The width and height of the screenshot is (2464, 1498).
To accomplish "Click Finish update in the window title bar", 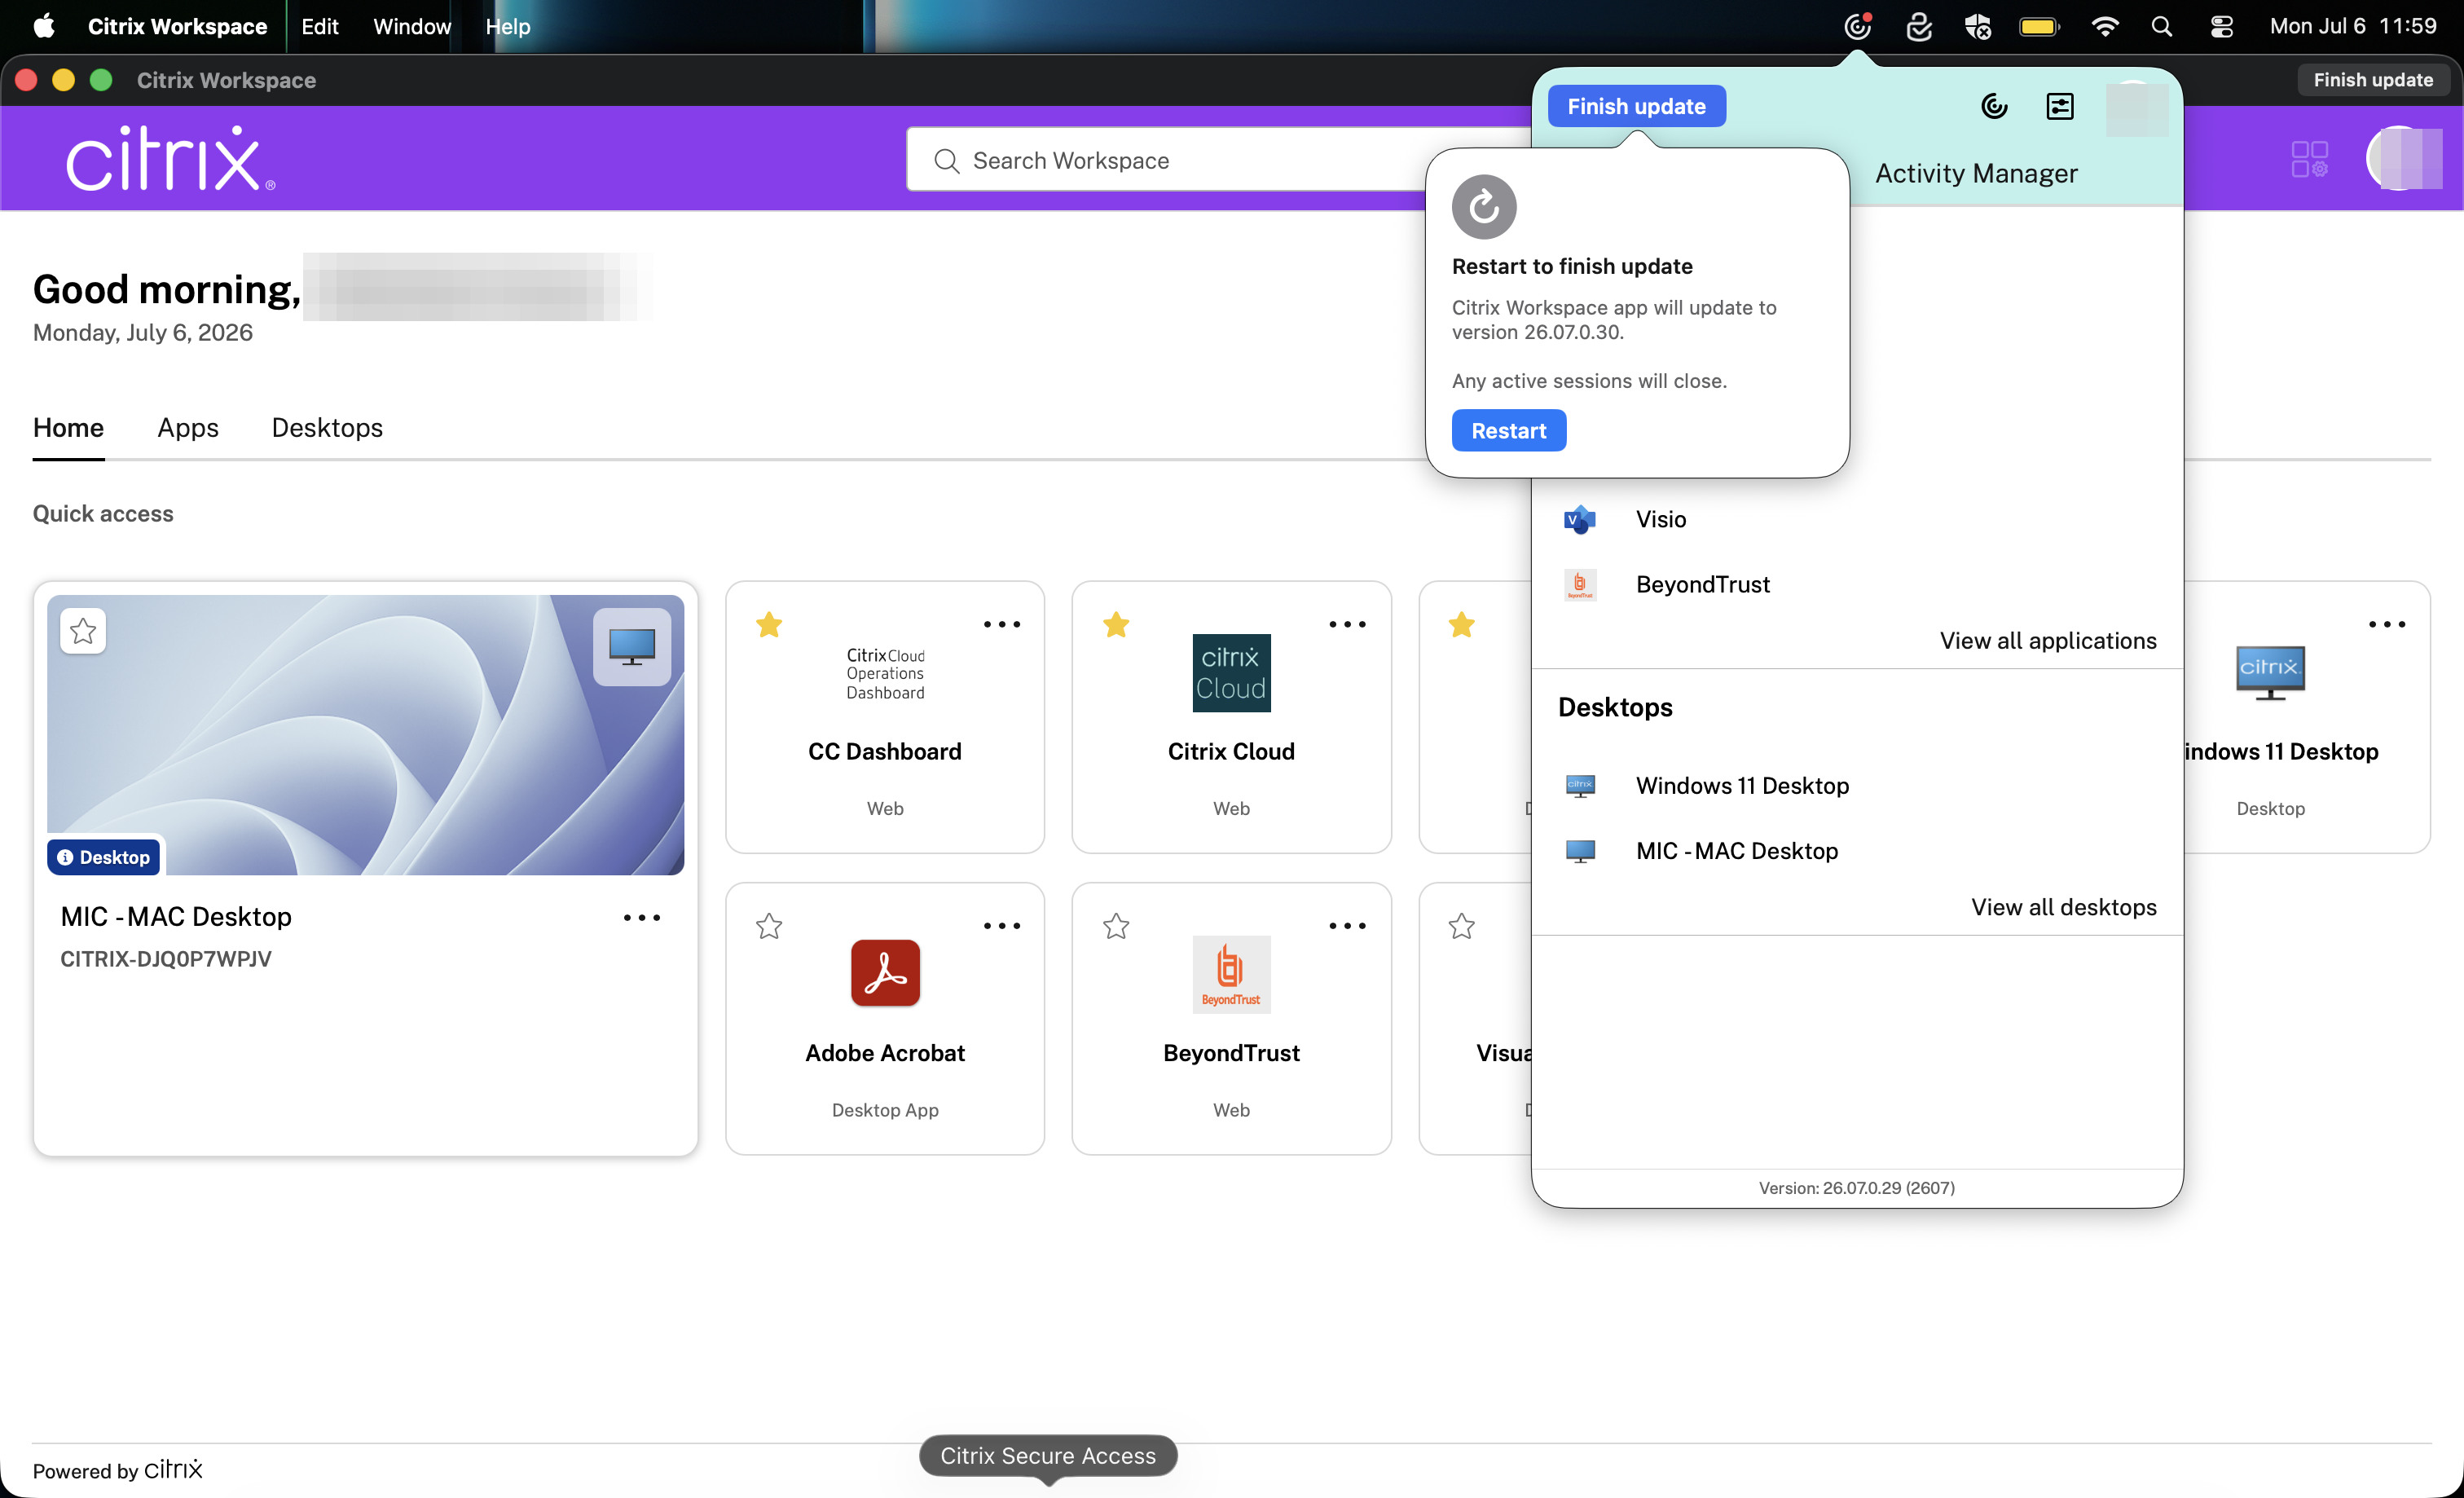I will pos(2373,80).
